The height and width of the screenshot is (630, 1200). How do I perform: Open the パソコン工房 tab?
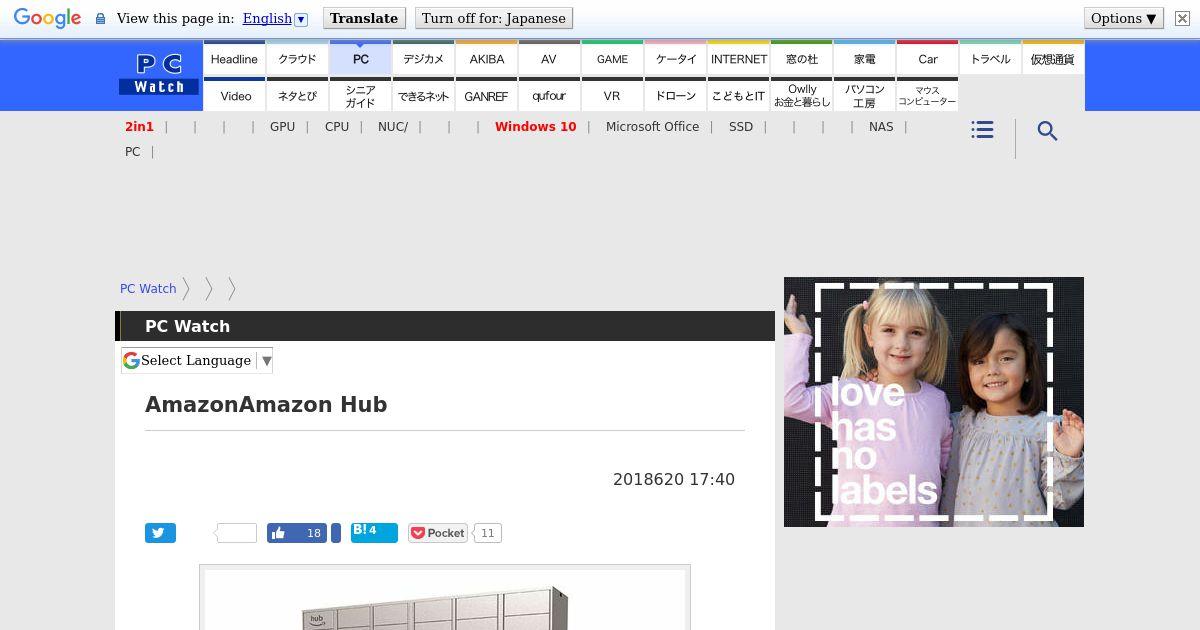click(865, 96)
